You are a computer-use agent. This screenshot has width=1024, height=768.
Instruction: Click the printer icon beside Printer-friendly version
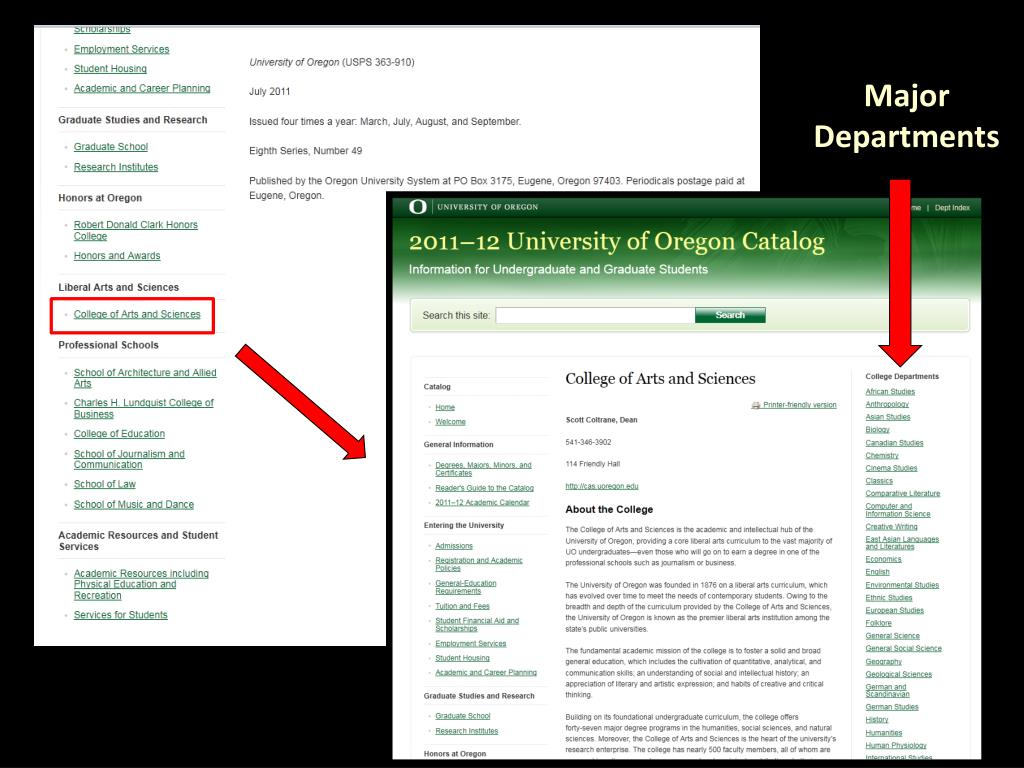[756, 405]
